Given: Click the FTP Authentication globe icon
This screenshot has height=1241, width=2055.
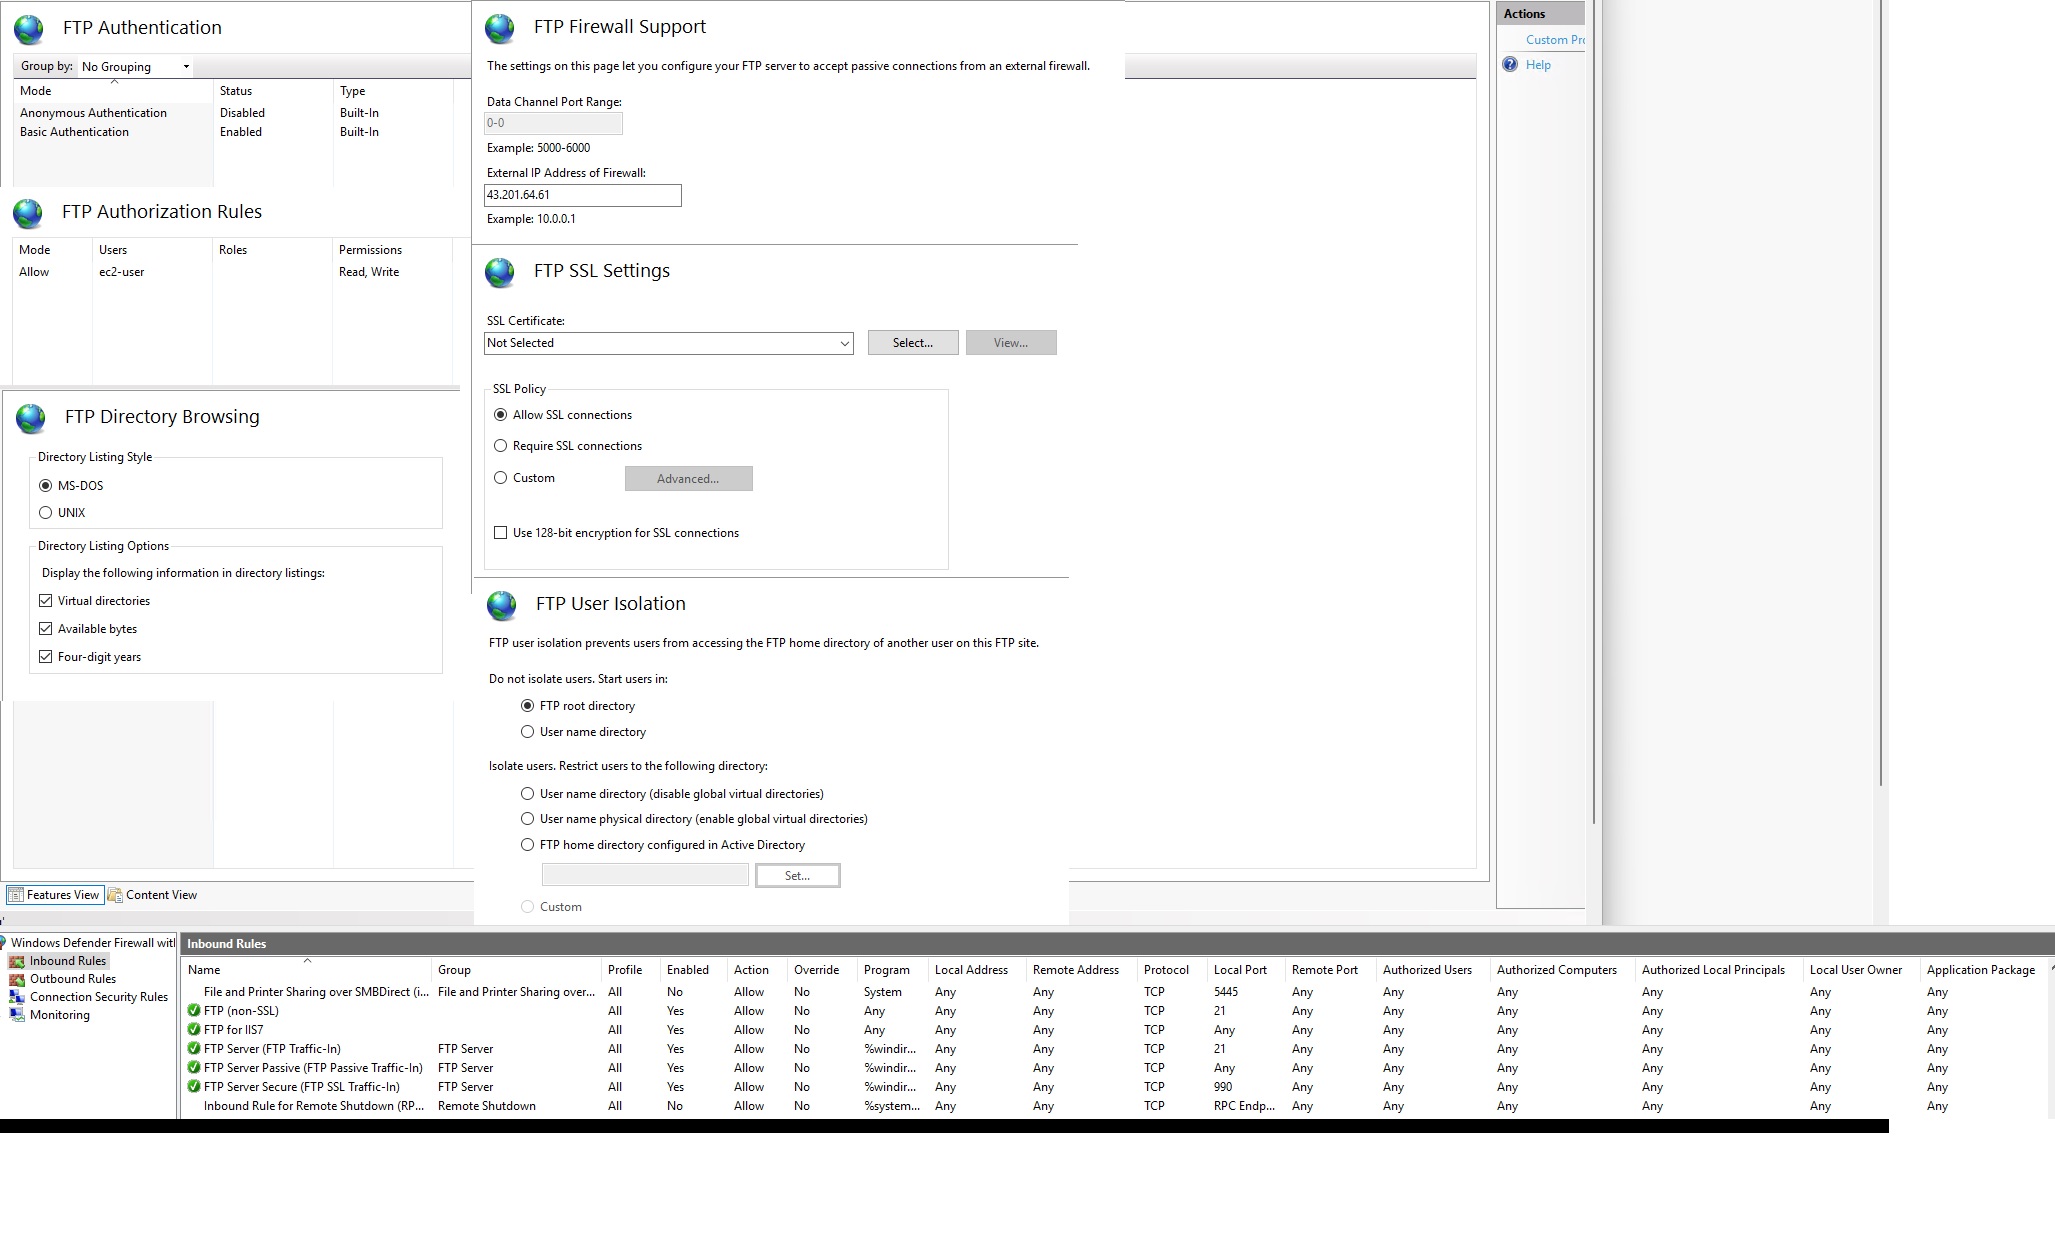Looking at the screenshot, I should click(x=29, y=29).
